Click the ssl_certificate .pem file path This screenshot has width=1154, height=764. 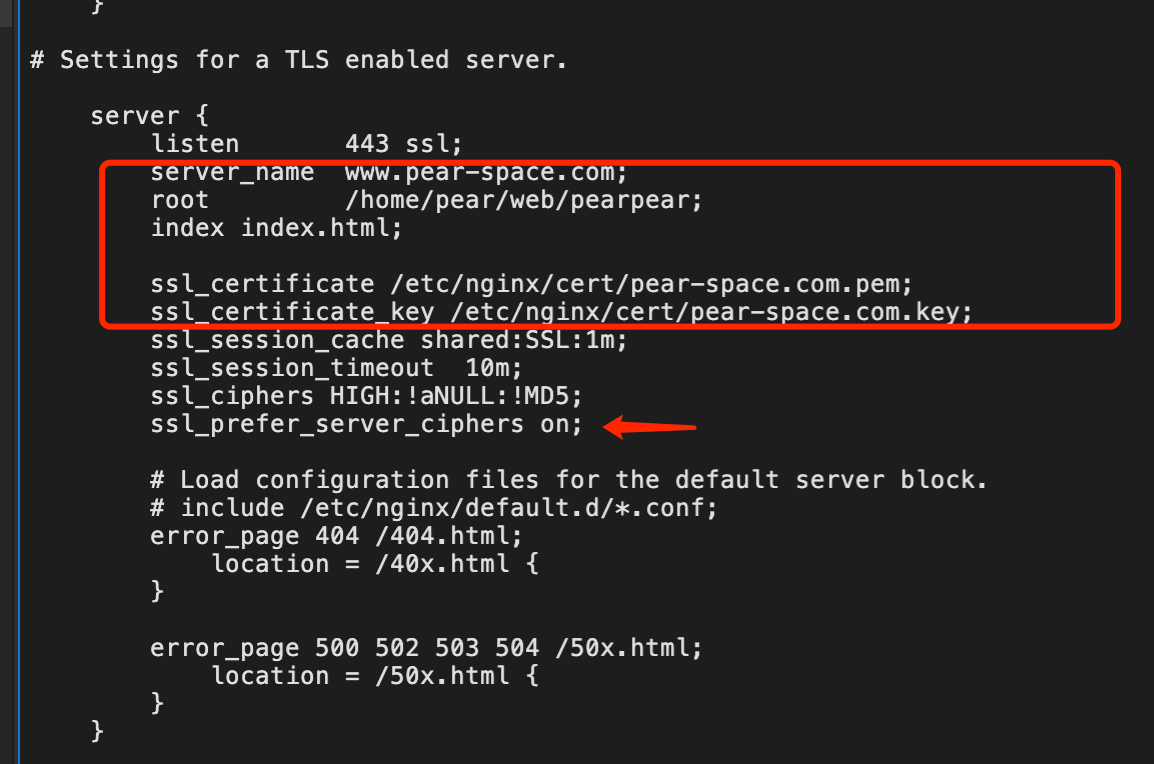click(651, 284)
